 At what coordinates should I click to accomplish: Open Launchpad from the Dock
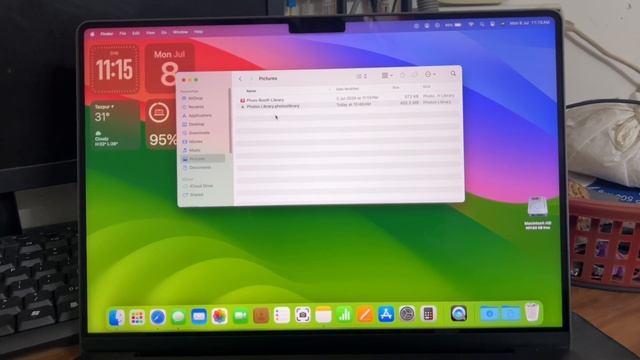(137, 317)
